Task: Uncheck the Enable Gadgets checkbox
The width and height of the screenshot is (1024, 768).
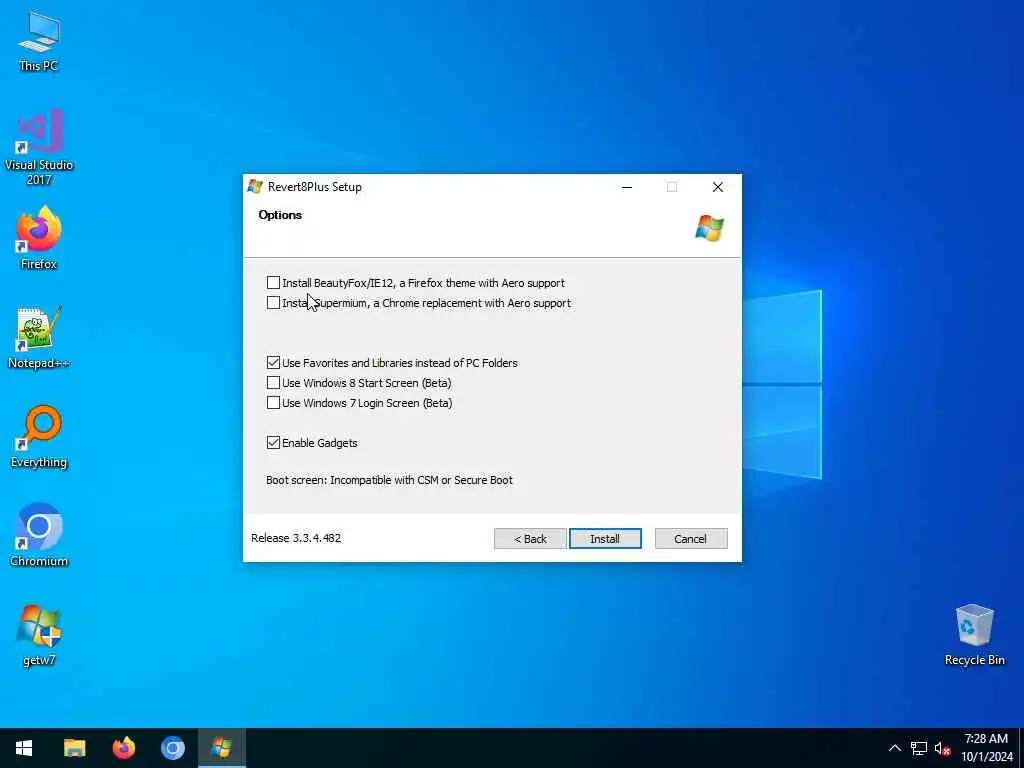Action: (x=274, y=443)
